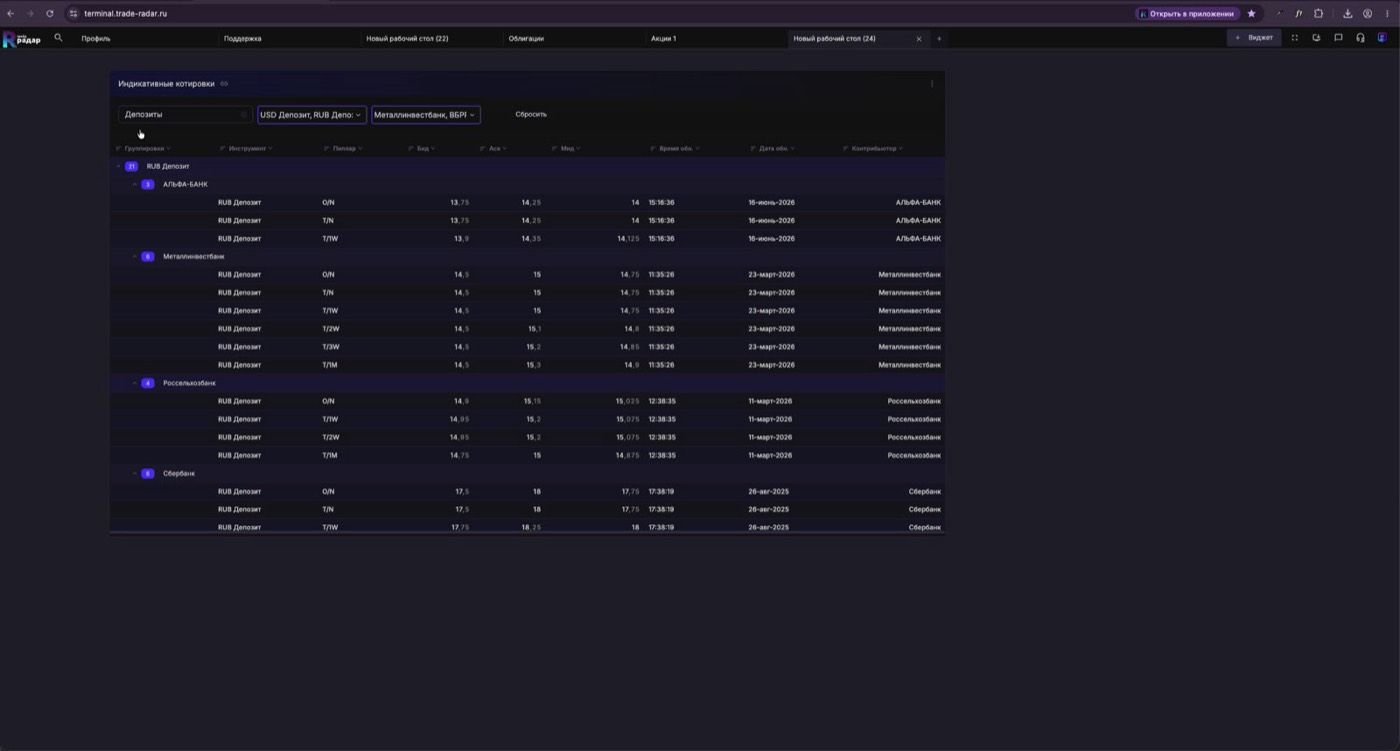Open the Аск column header menu
The width and height of the screenshot is (1400, 751).
[x=505, y=149]
